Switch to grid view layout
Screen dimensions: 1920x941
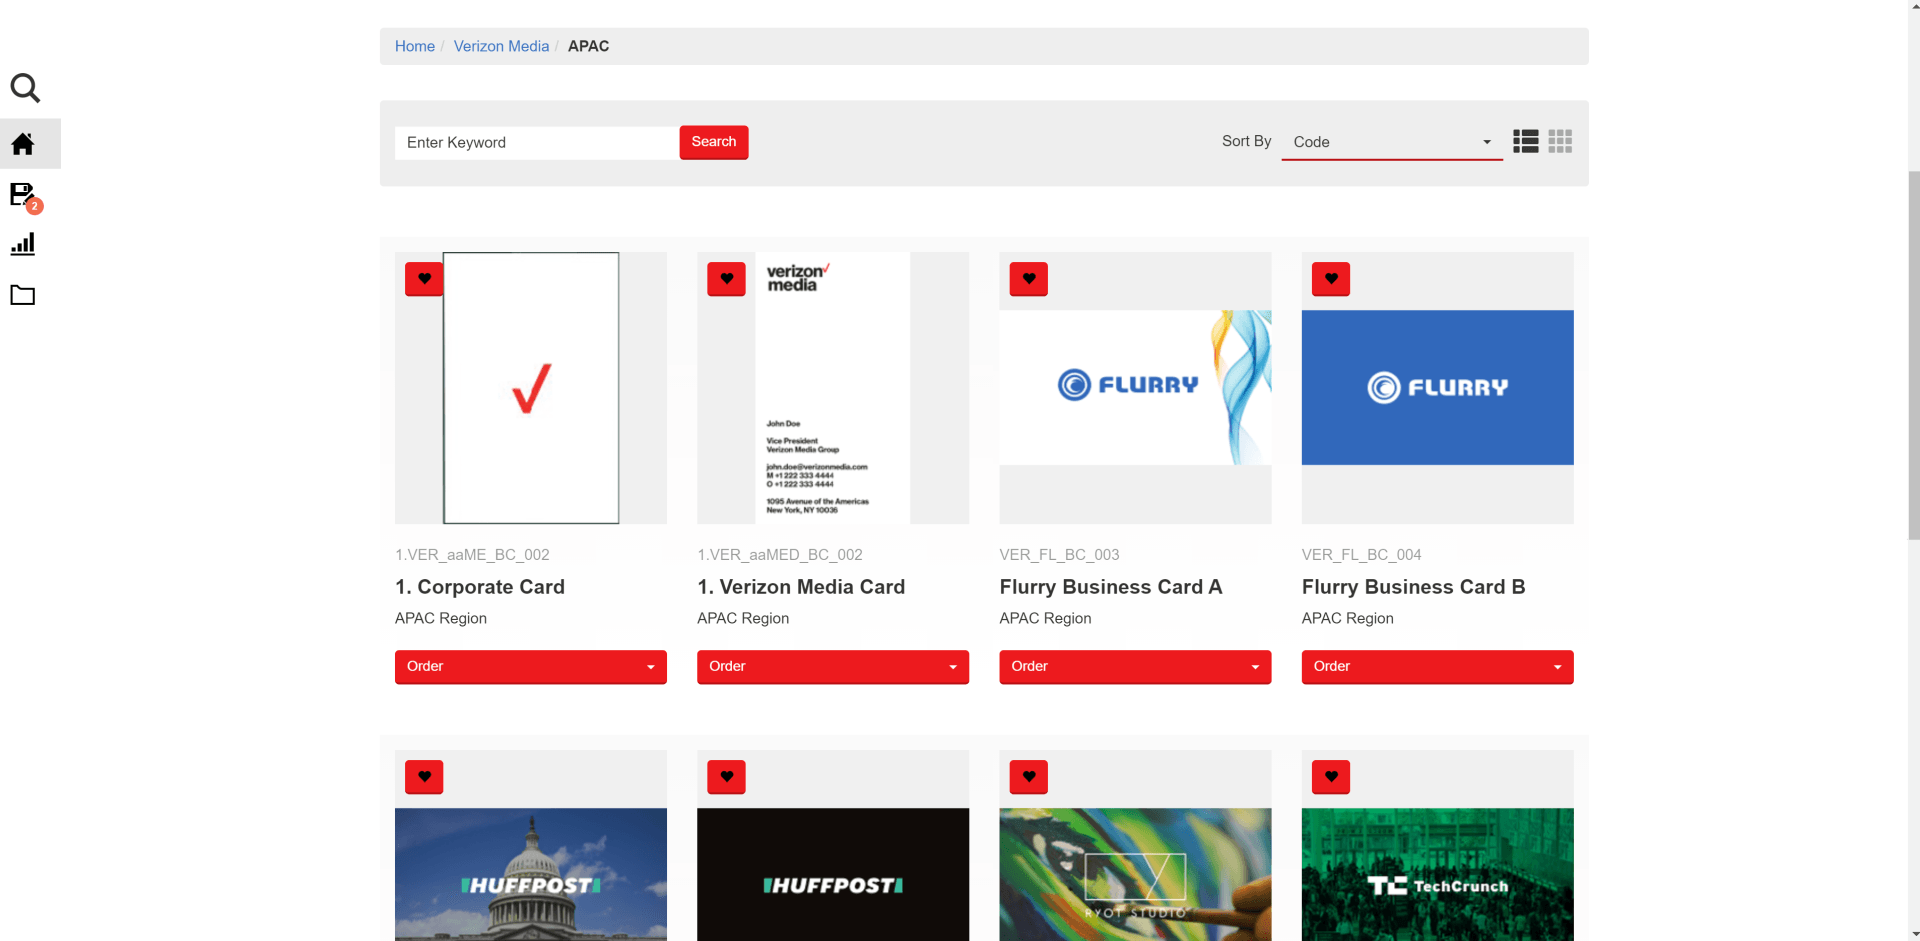[1559, 141]
